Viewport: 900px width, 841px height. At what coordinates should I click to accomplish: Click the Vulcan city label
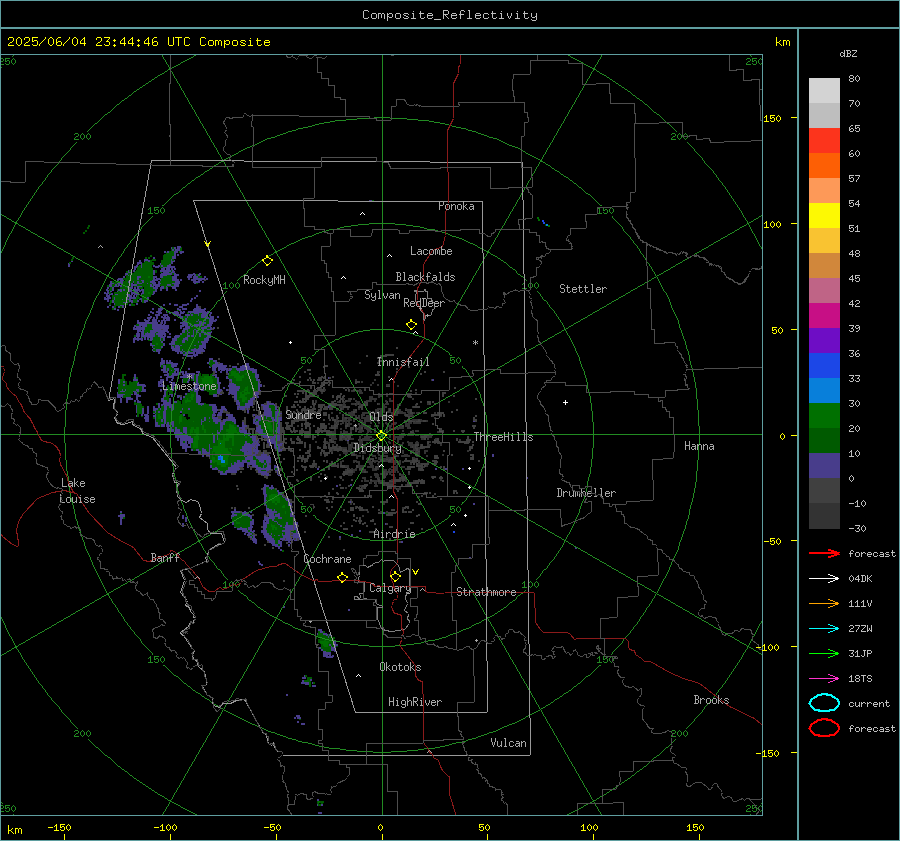tap(508, 743)
